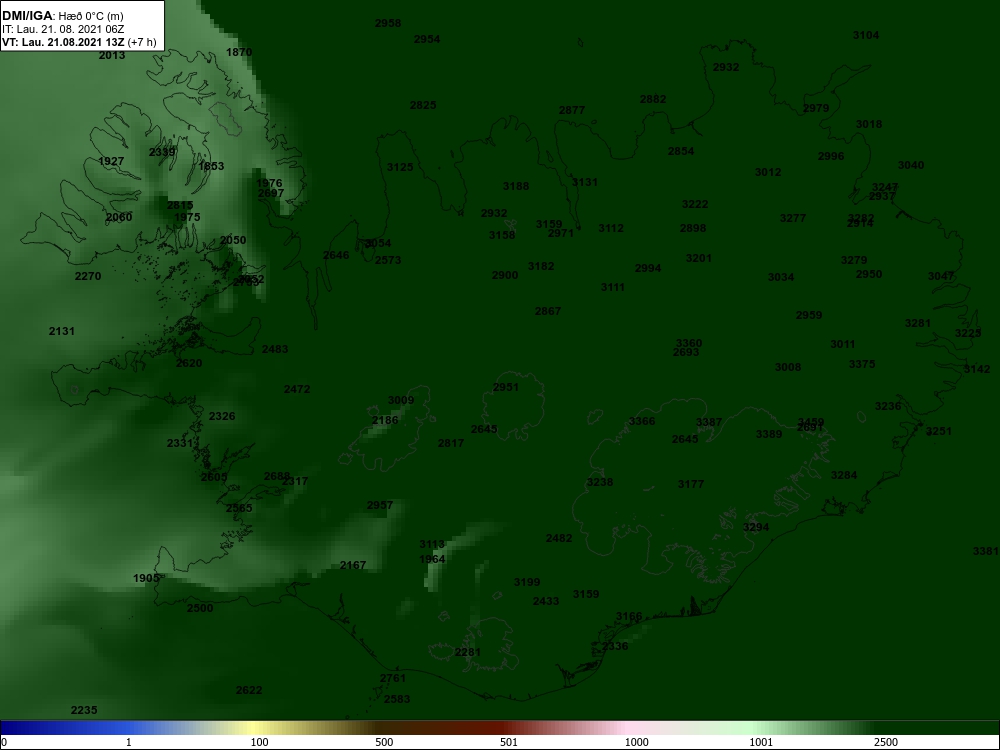Click the 2565 value
This screenshot has width=1000, height=750.
[239, 508]
